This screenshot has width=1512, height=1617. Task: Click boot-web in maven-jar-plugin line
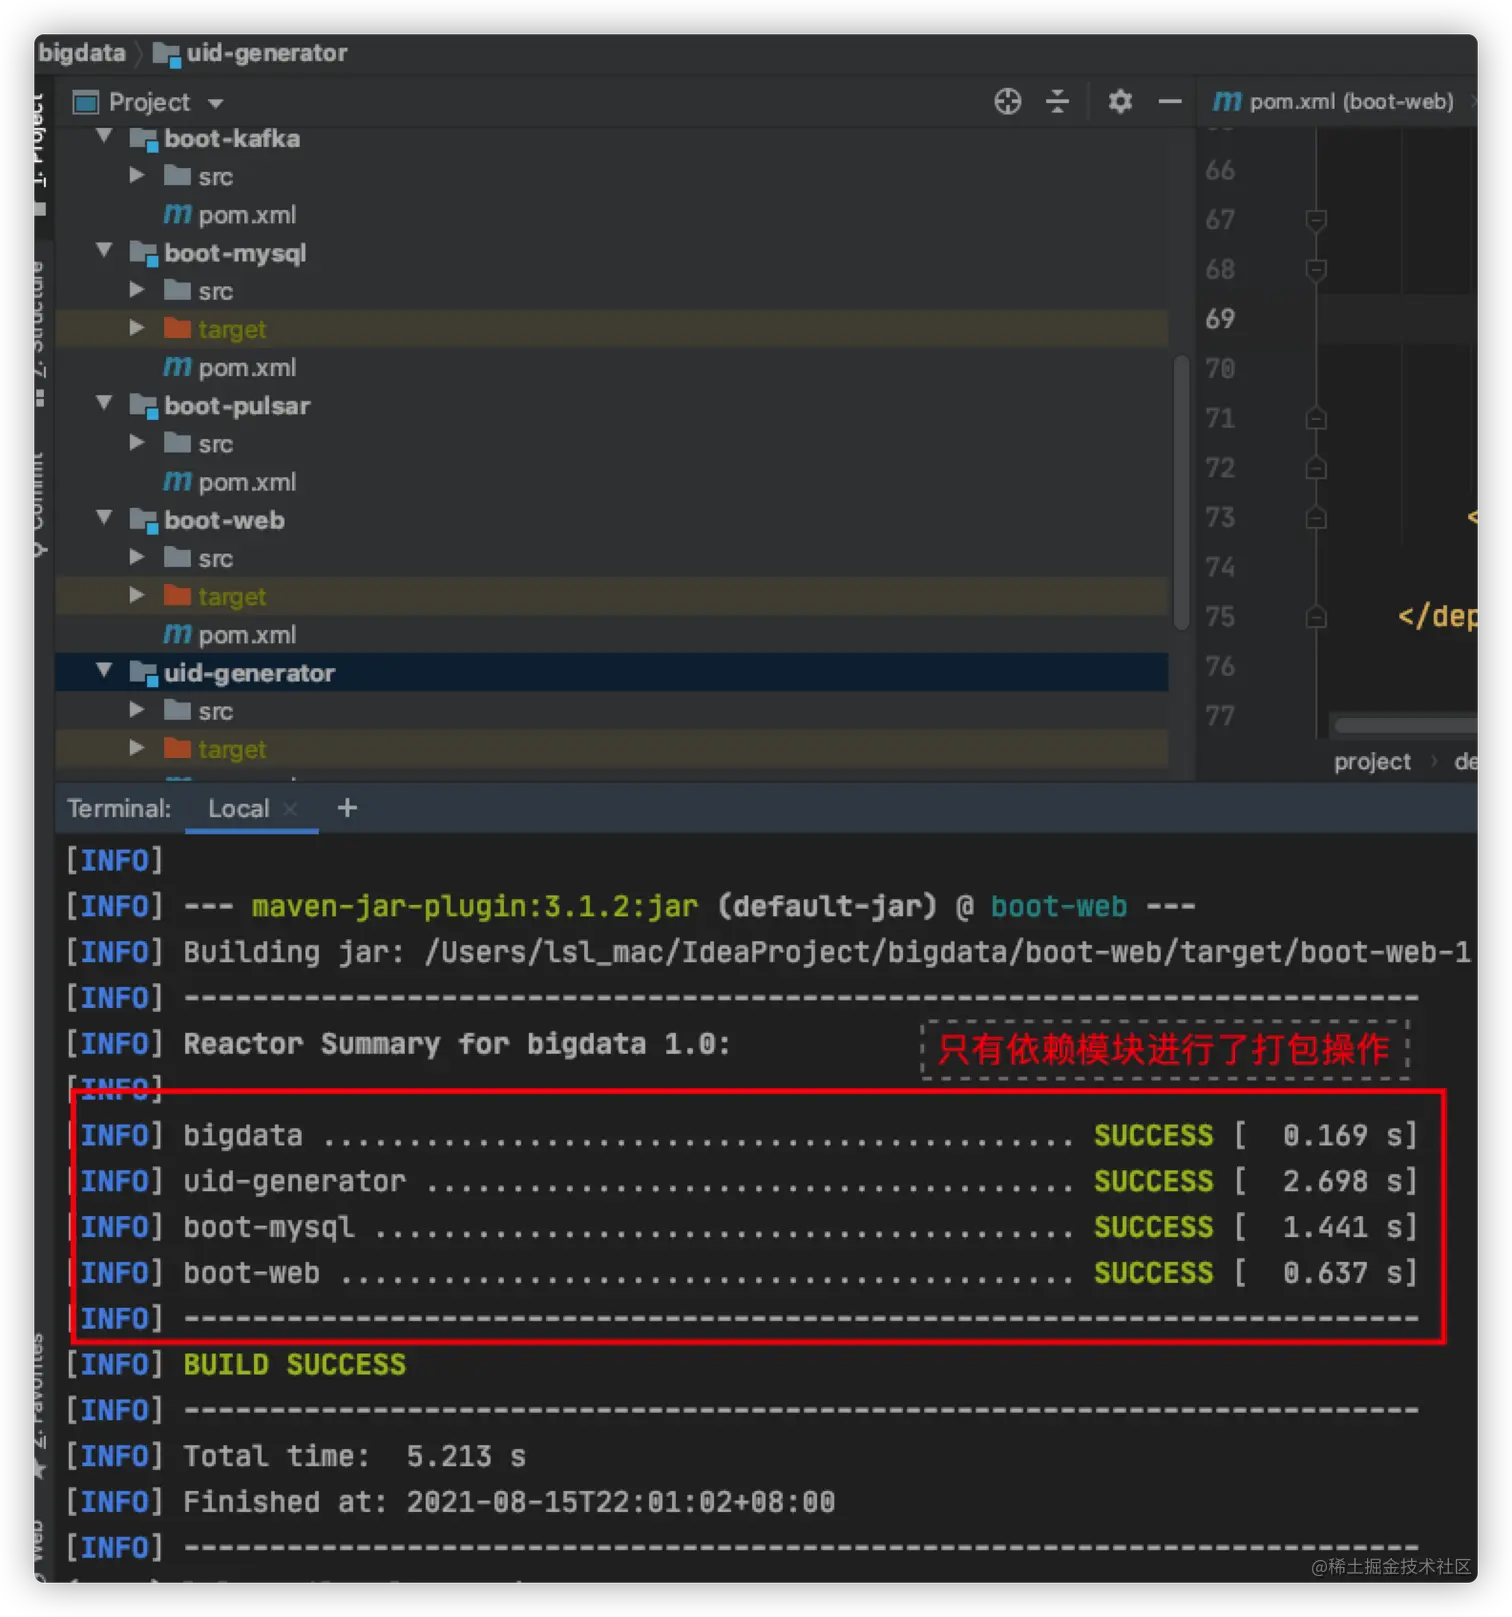click(1058, 906)
